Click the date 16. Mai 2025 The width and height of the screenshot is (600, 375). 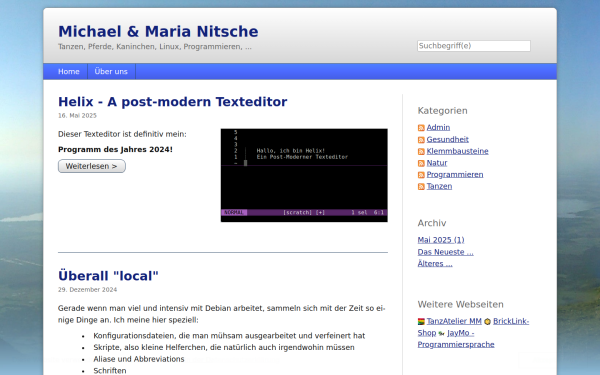pos(77,116)
